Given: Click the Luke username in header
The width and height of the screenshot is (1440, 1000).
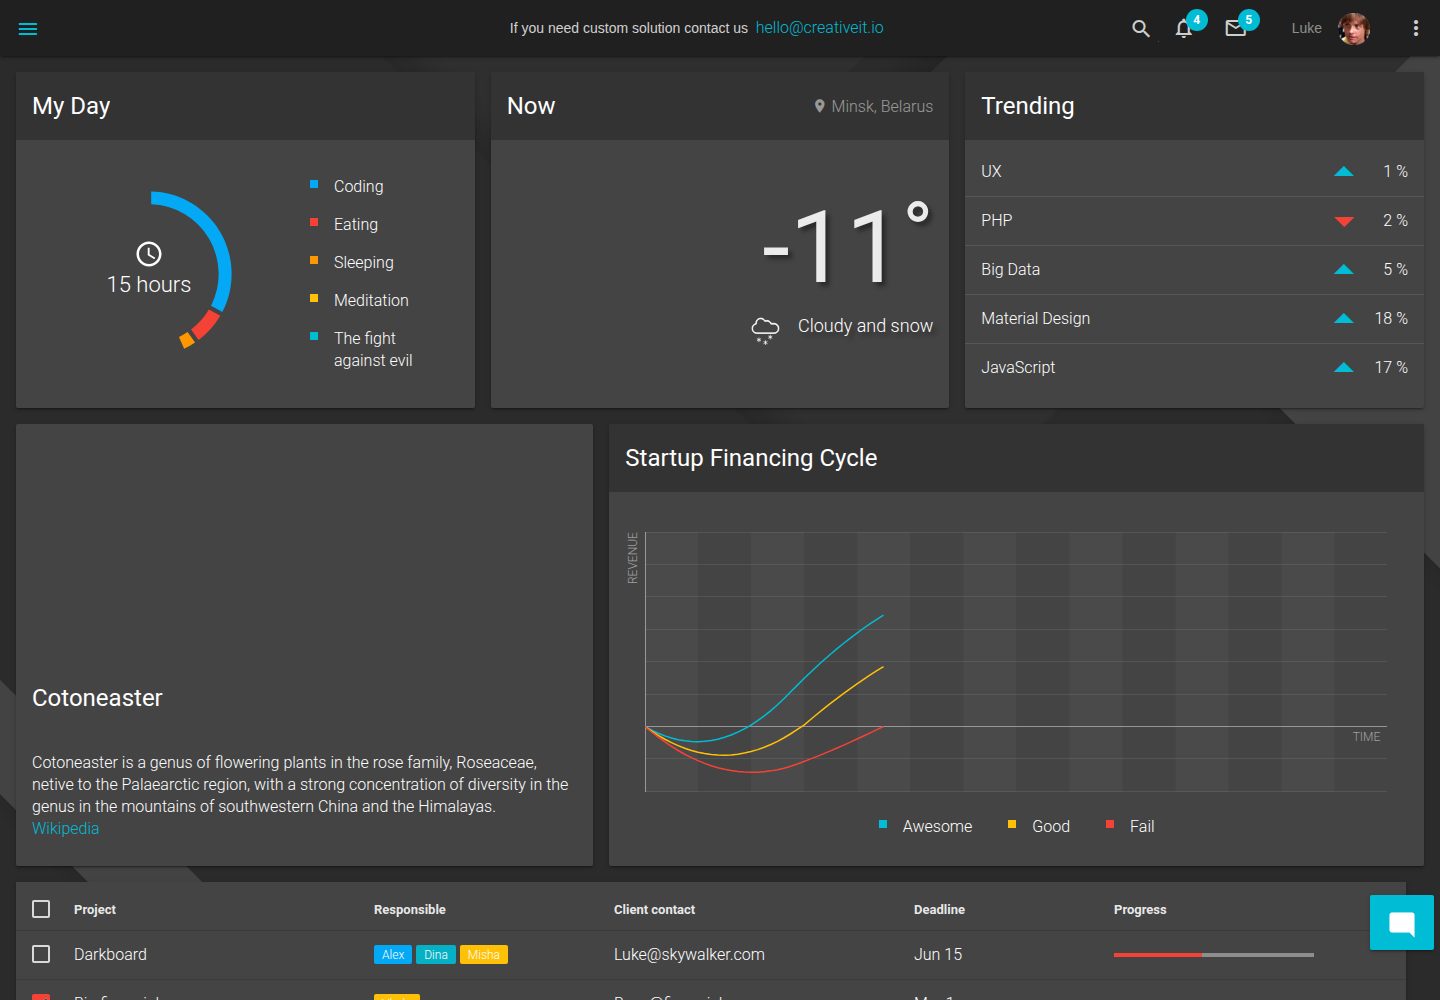Looking at the screenshot, I should point(1306,28).
